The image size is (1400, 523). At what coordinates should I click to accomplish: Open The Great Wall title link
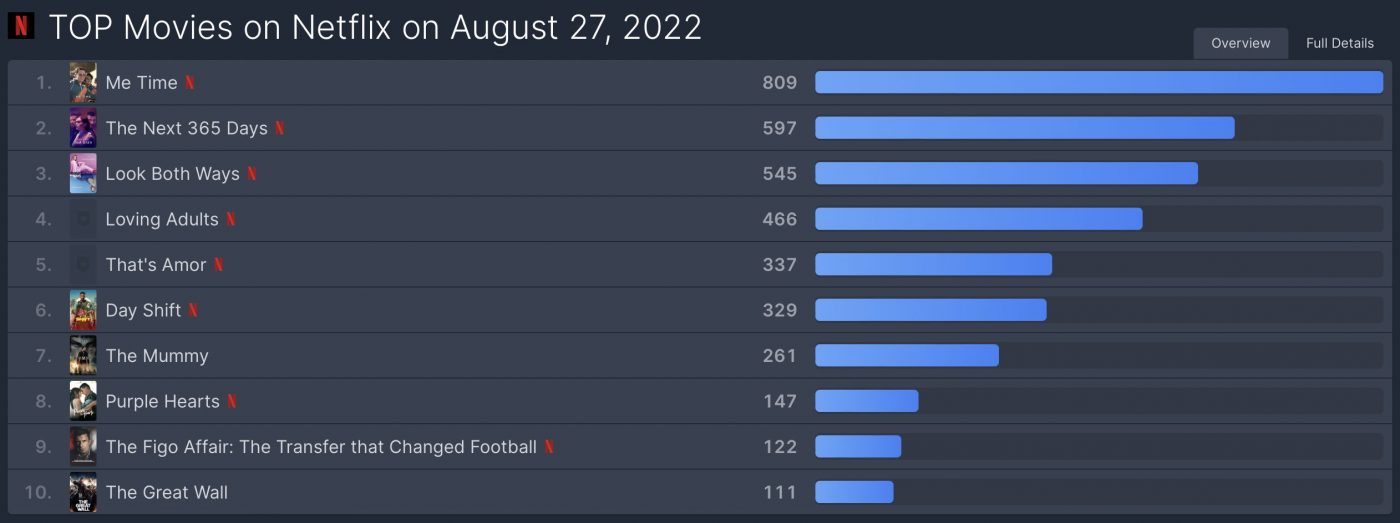pyautogui.click(x=166, y=492)
